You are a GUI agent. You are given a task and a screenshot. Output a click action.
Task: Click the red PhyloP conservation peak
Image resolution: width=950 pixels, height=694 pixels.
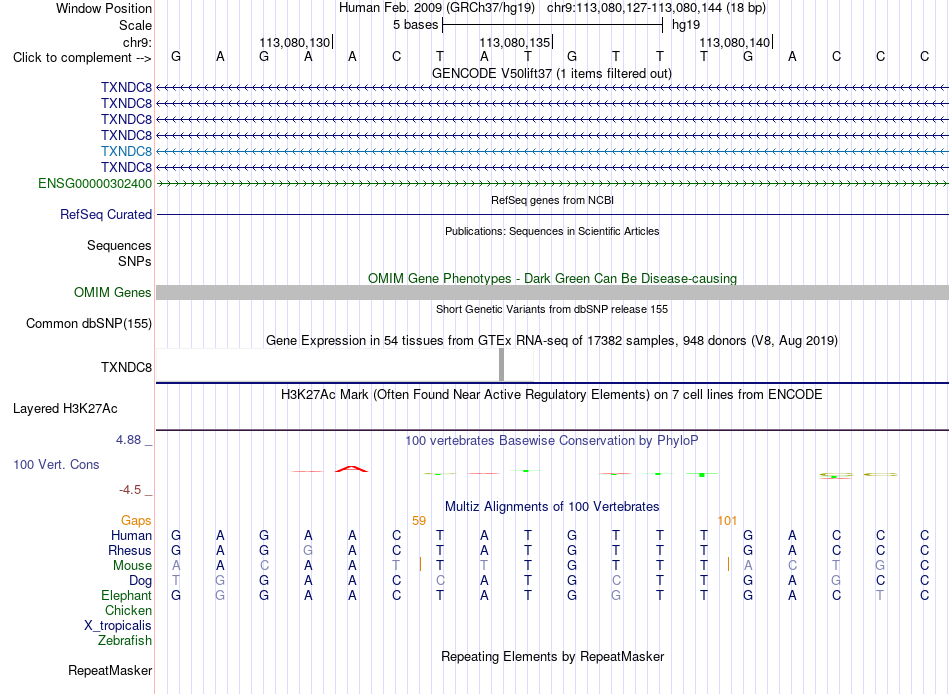pos(351,469)
